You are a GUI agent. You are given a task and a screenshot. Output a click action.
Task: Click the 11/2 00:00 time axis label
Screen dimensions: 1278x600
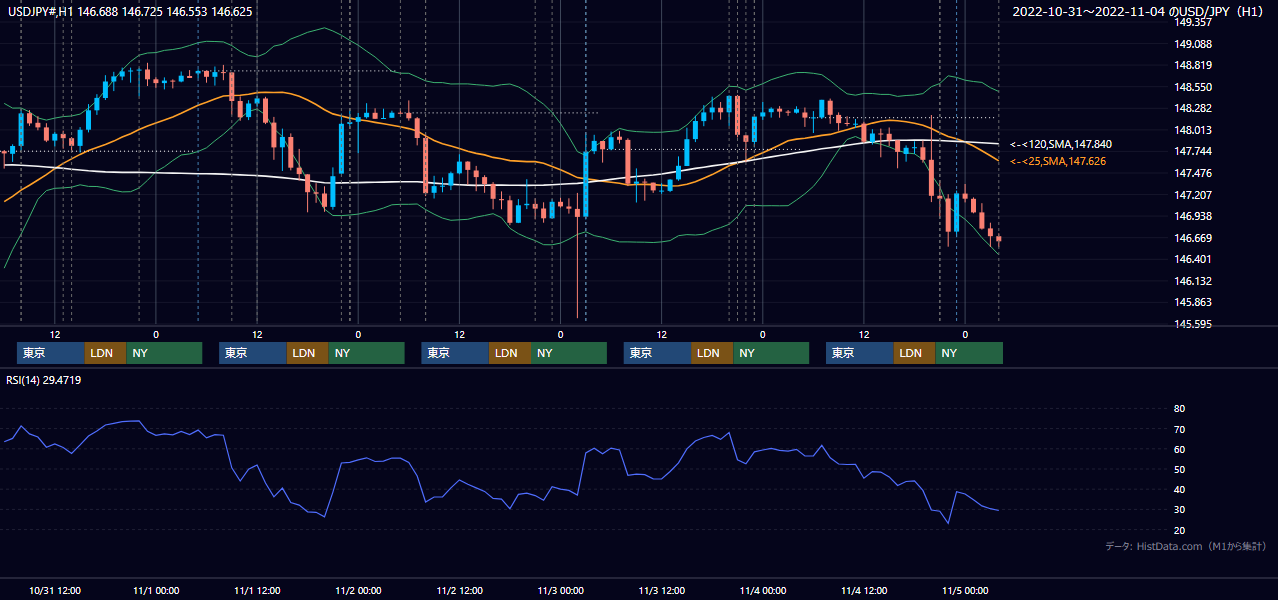[359, 590]
